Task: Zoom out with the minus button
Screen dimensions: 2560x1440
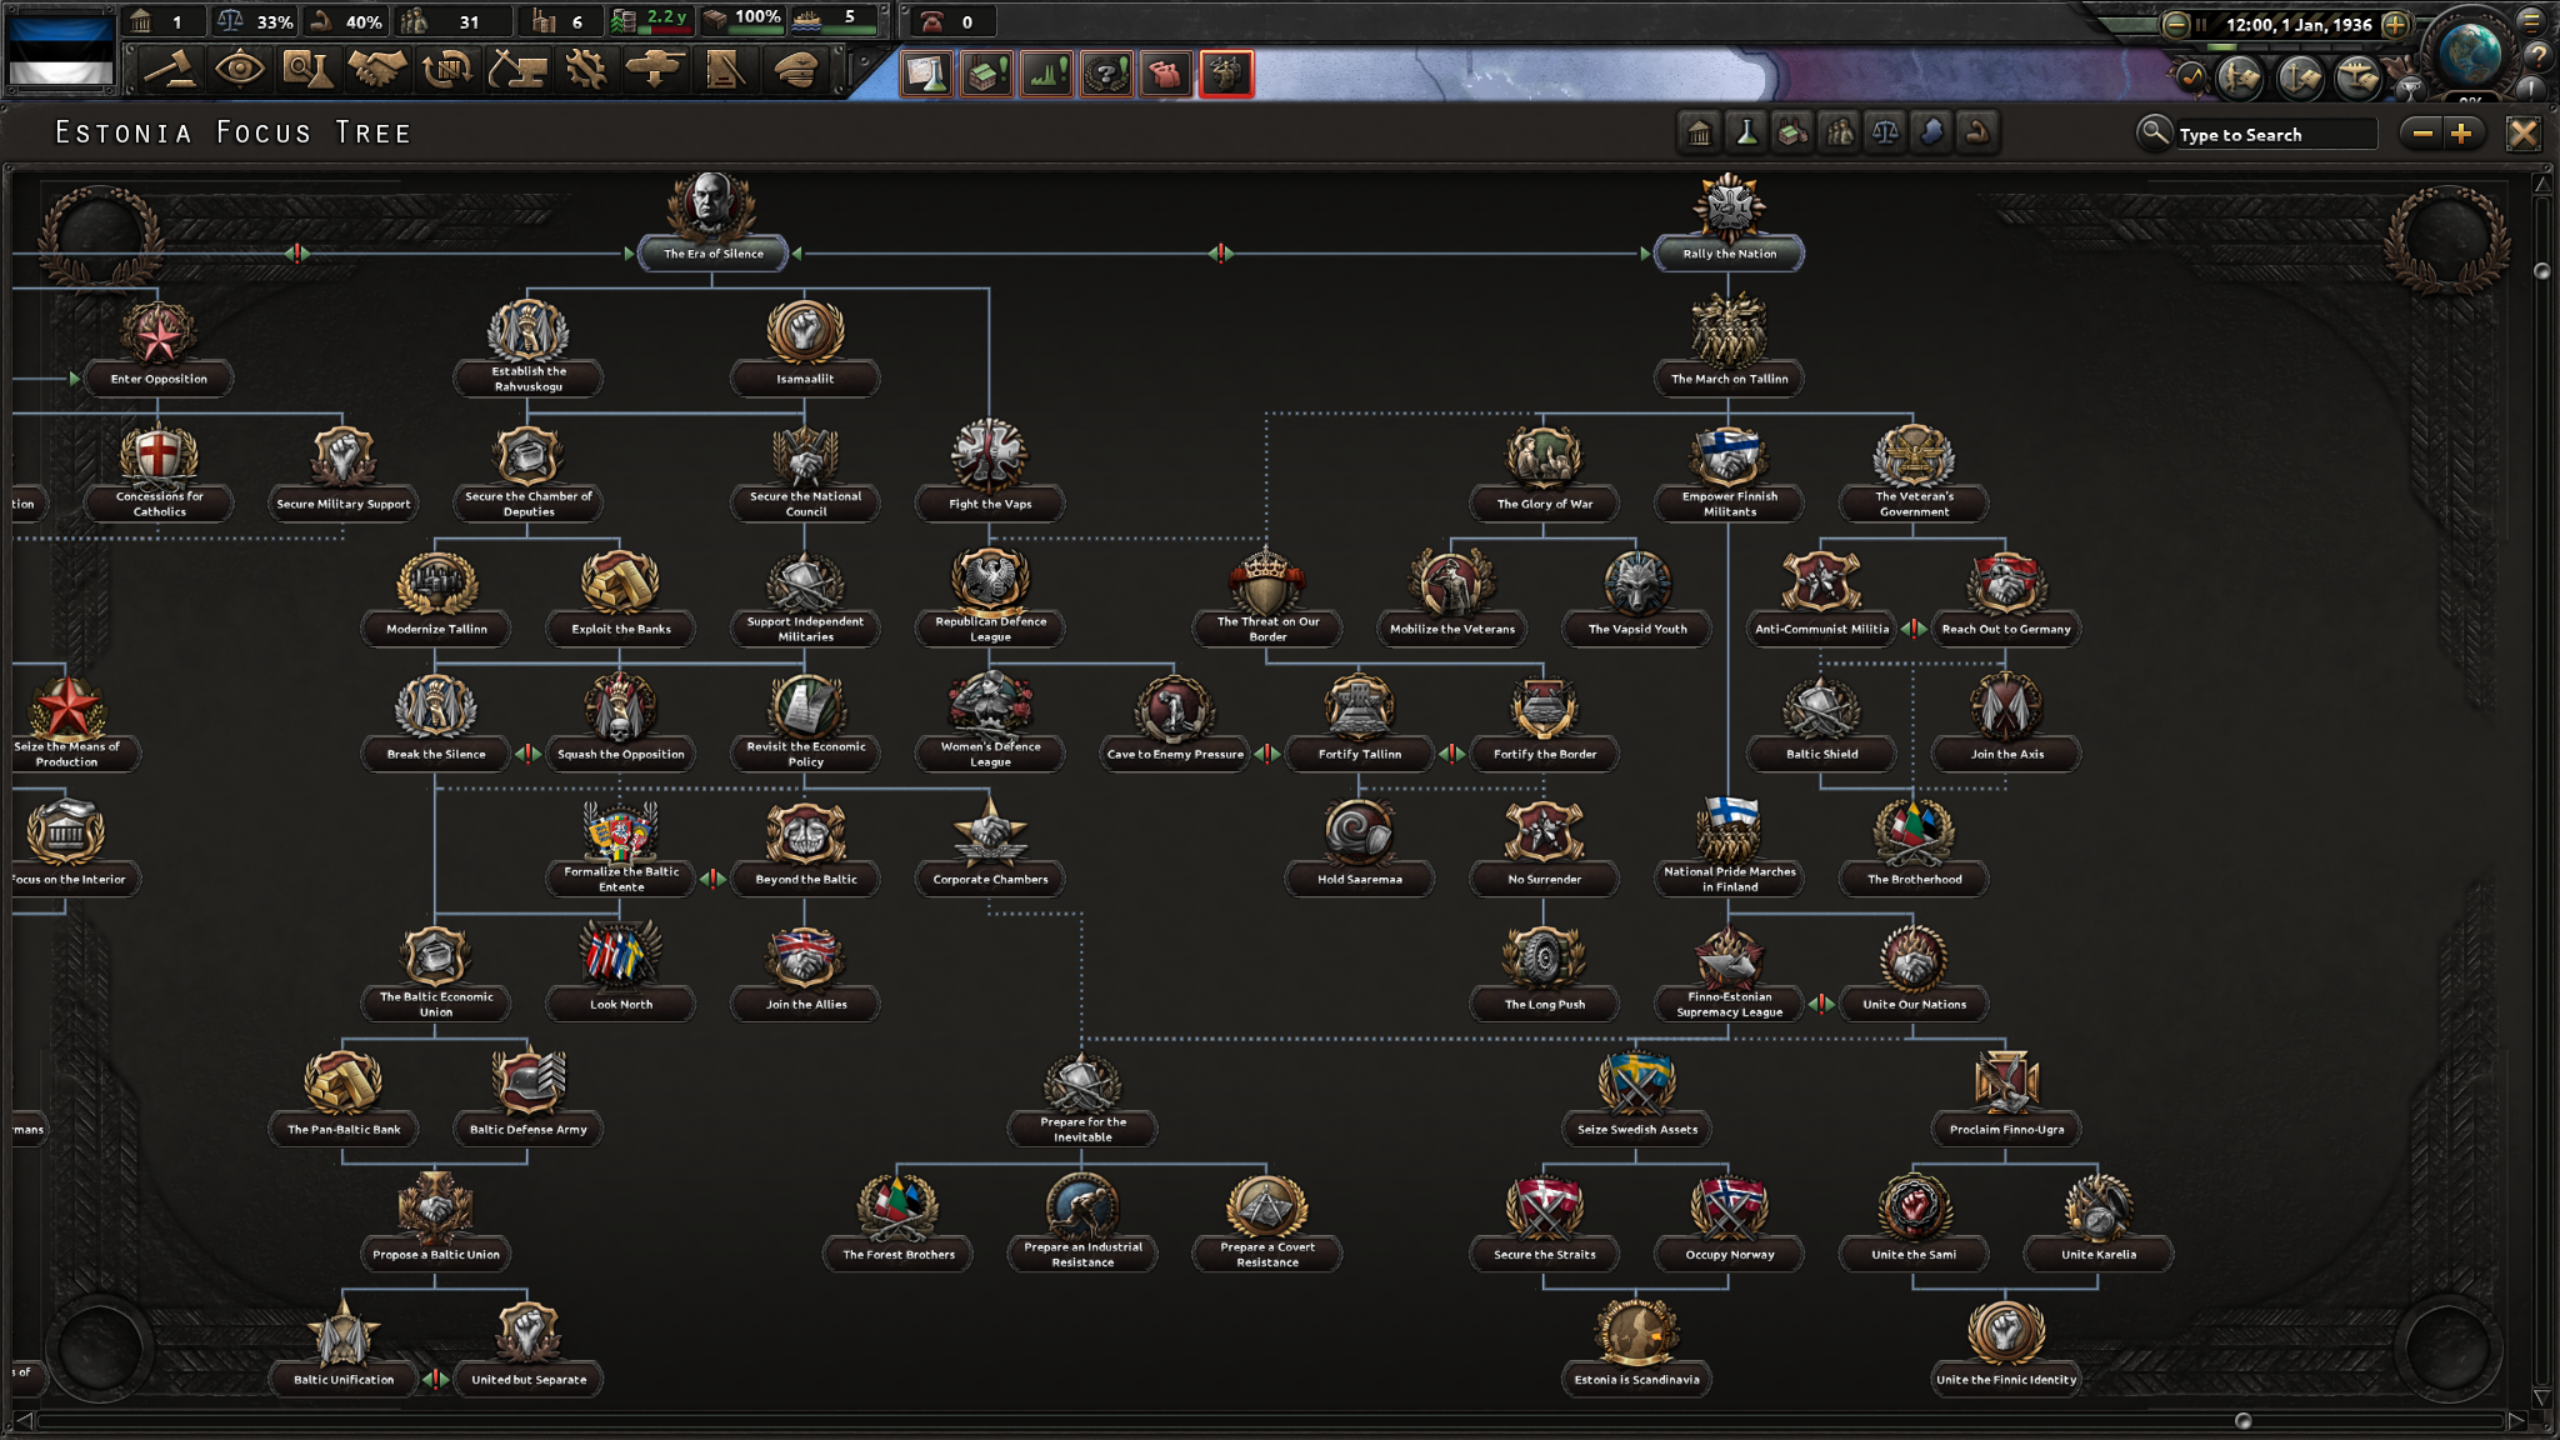Action: (2422, 133)
